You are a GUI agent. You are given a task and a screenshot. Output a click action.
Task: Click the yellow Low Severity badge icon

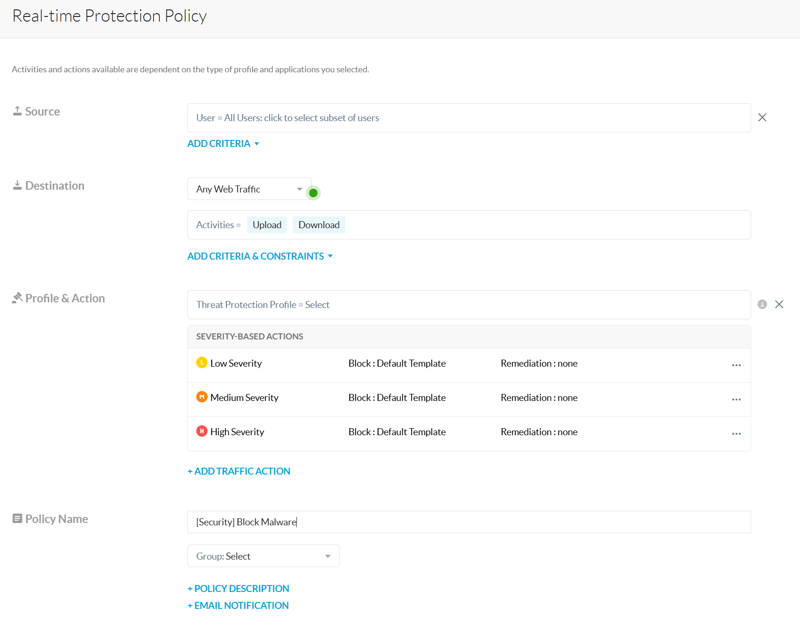tap(202, 363)
